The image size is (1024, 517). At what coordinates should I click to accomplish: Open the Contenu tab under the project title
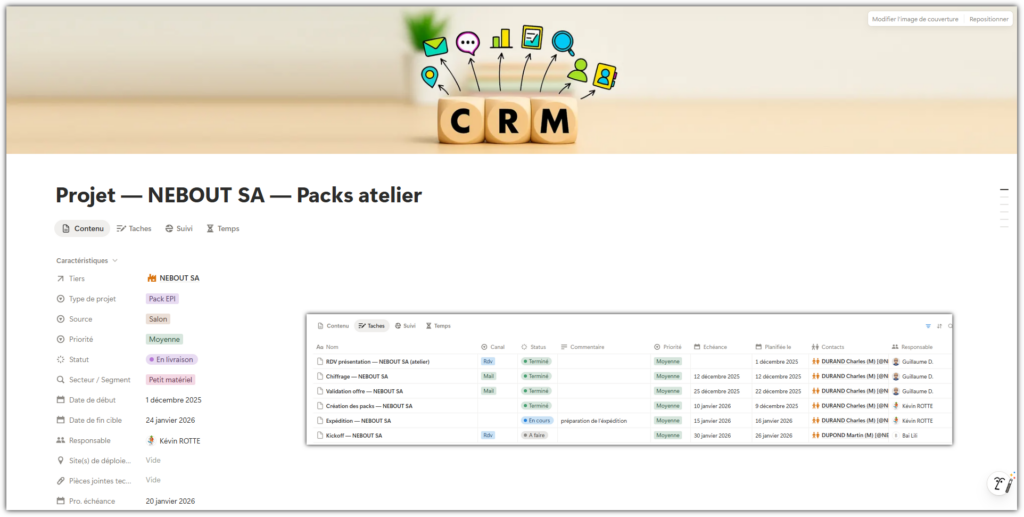(82, 228)
